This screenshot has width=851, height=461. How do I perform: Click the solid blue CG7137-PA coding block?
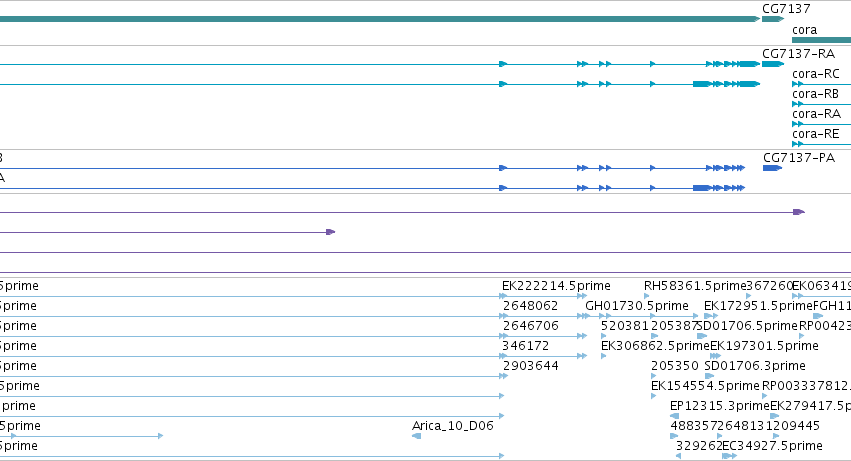click(772, 168)
